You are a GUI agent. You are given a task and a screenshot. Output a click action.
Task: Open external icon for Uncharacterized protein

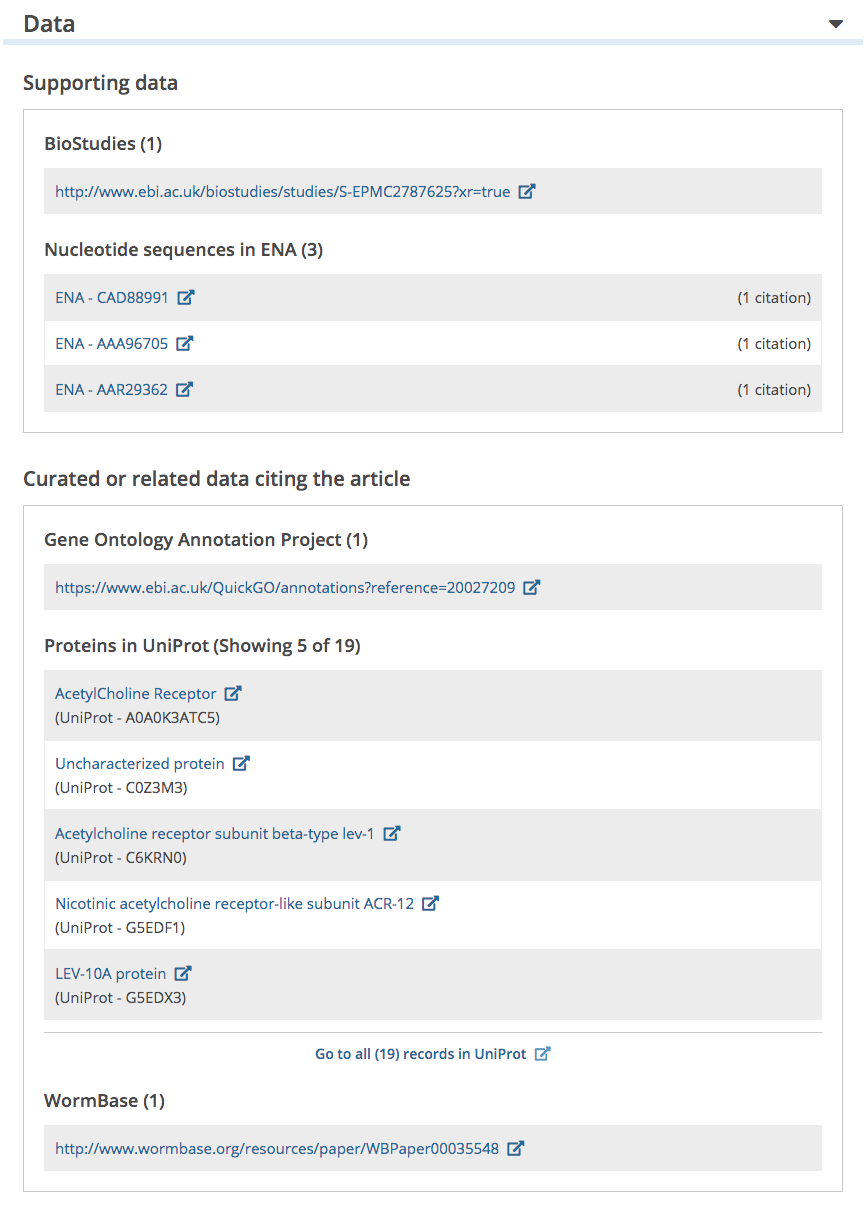(241, 762)
